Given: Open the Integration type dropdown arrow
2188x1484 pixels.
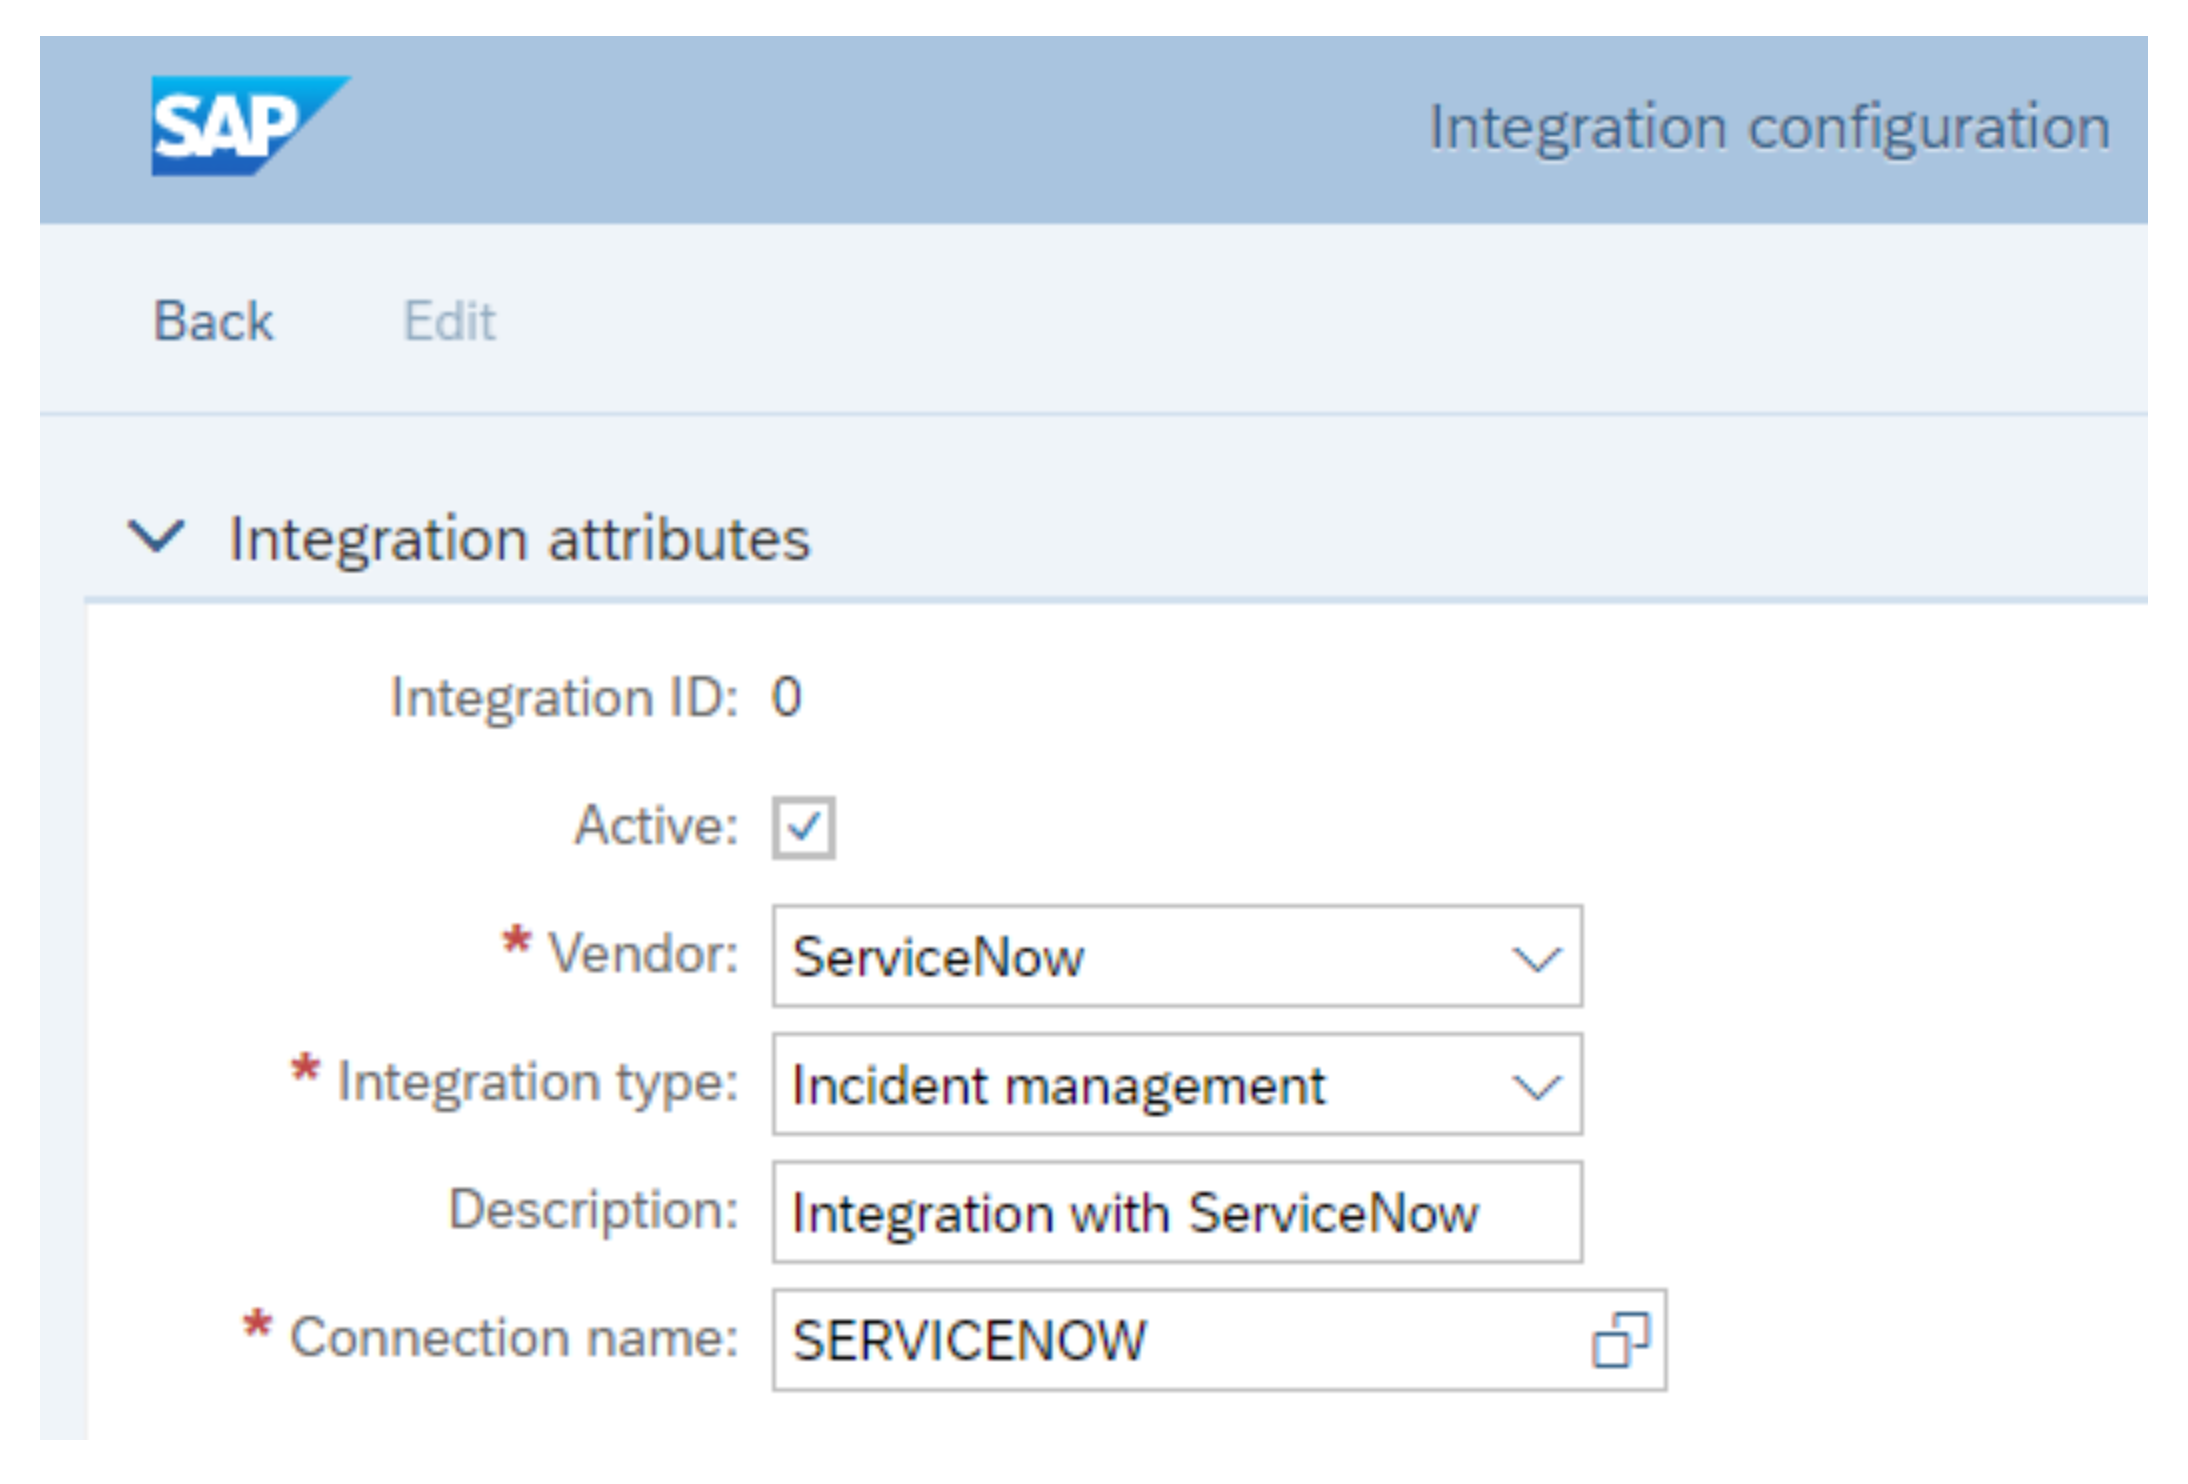Looking at the screenshot, I should click(x=1536, y=1086).
